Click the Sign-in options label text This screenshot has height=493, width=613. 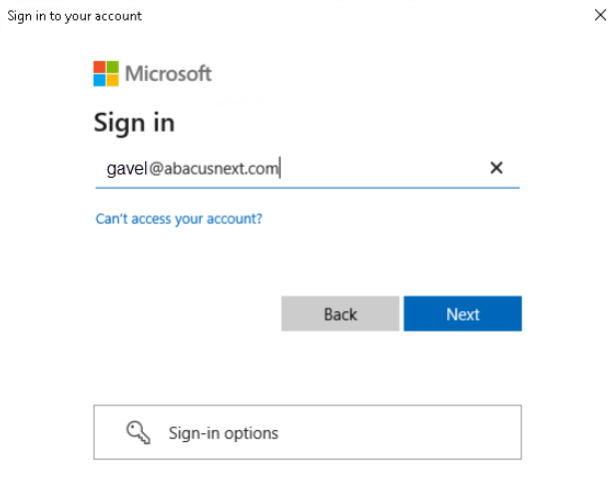click(x=223, y=433)
